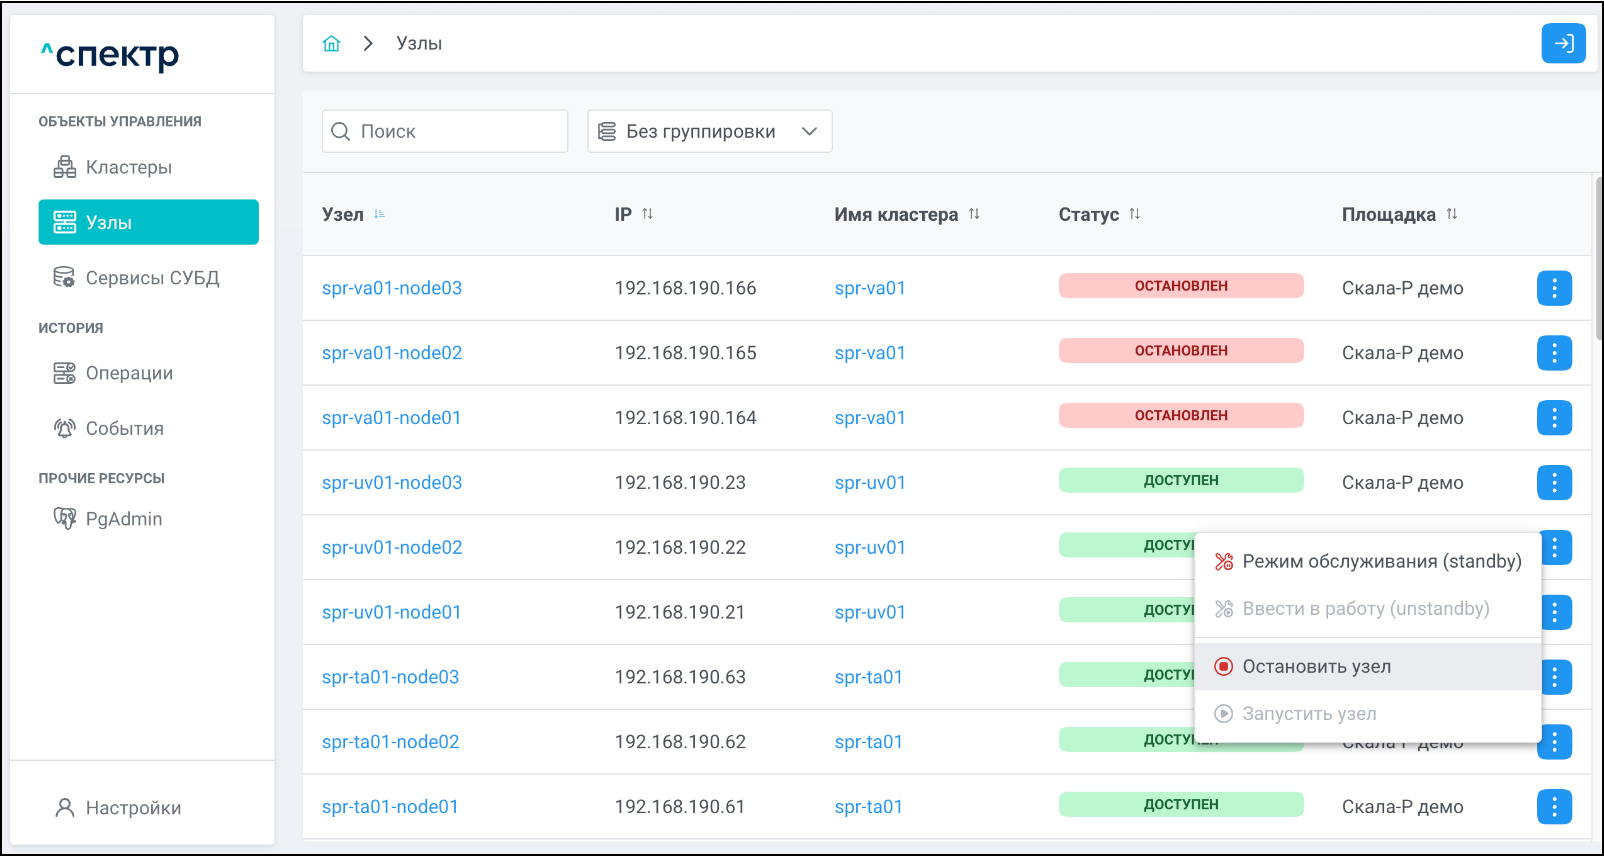Open actions menu for spr-va01-node03
Screen dimensions: 1604x856
pos(1554,288)
